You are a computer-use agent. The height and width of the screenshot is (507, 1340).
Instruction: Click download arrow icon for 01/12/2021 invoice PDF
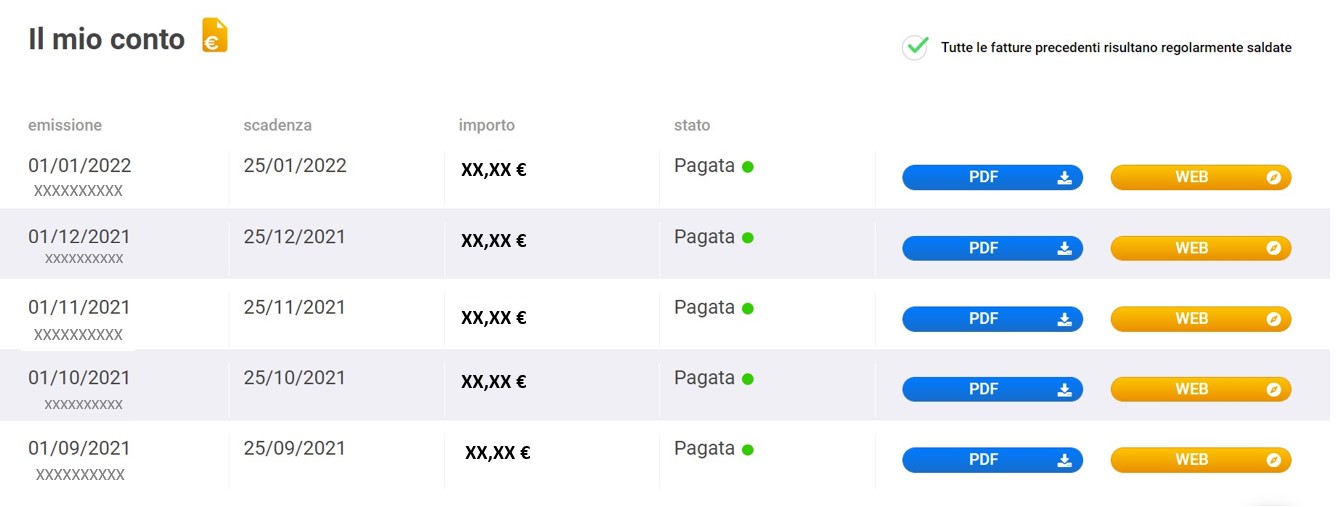pyautogui.click(x=1064, y=249)
